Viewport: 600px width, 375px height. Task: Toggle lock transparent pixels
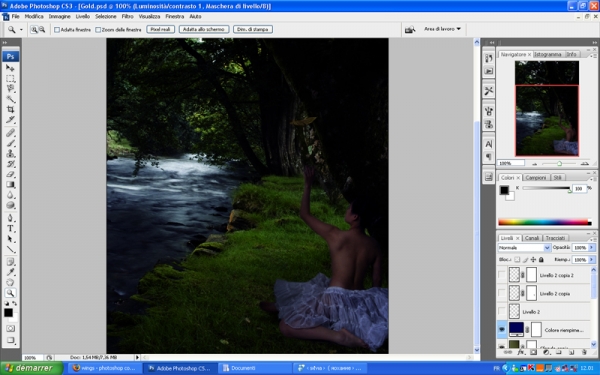coord(517,259)
